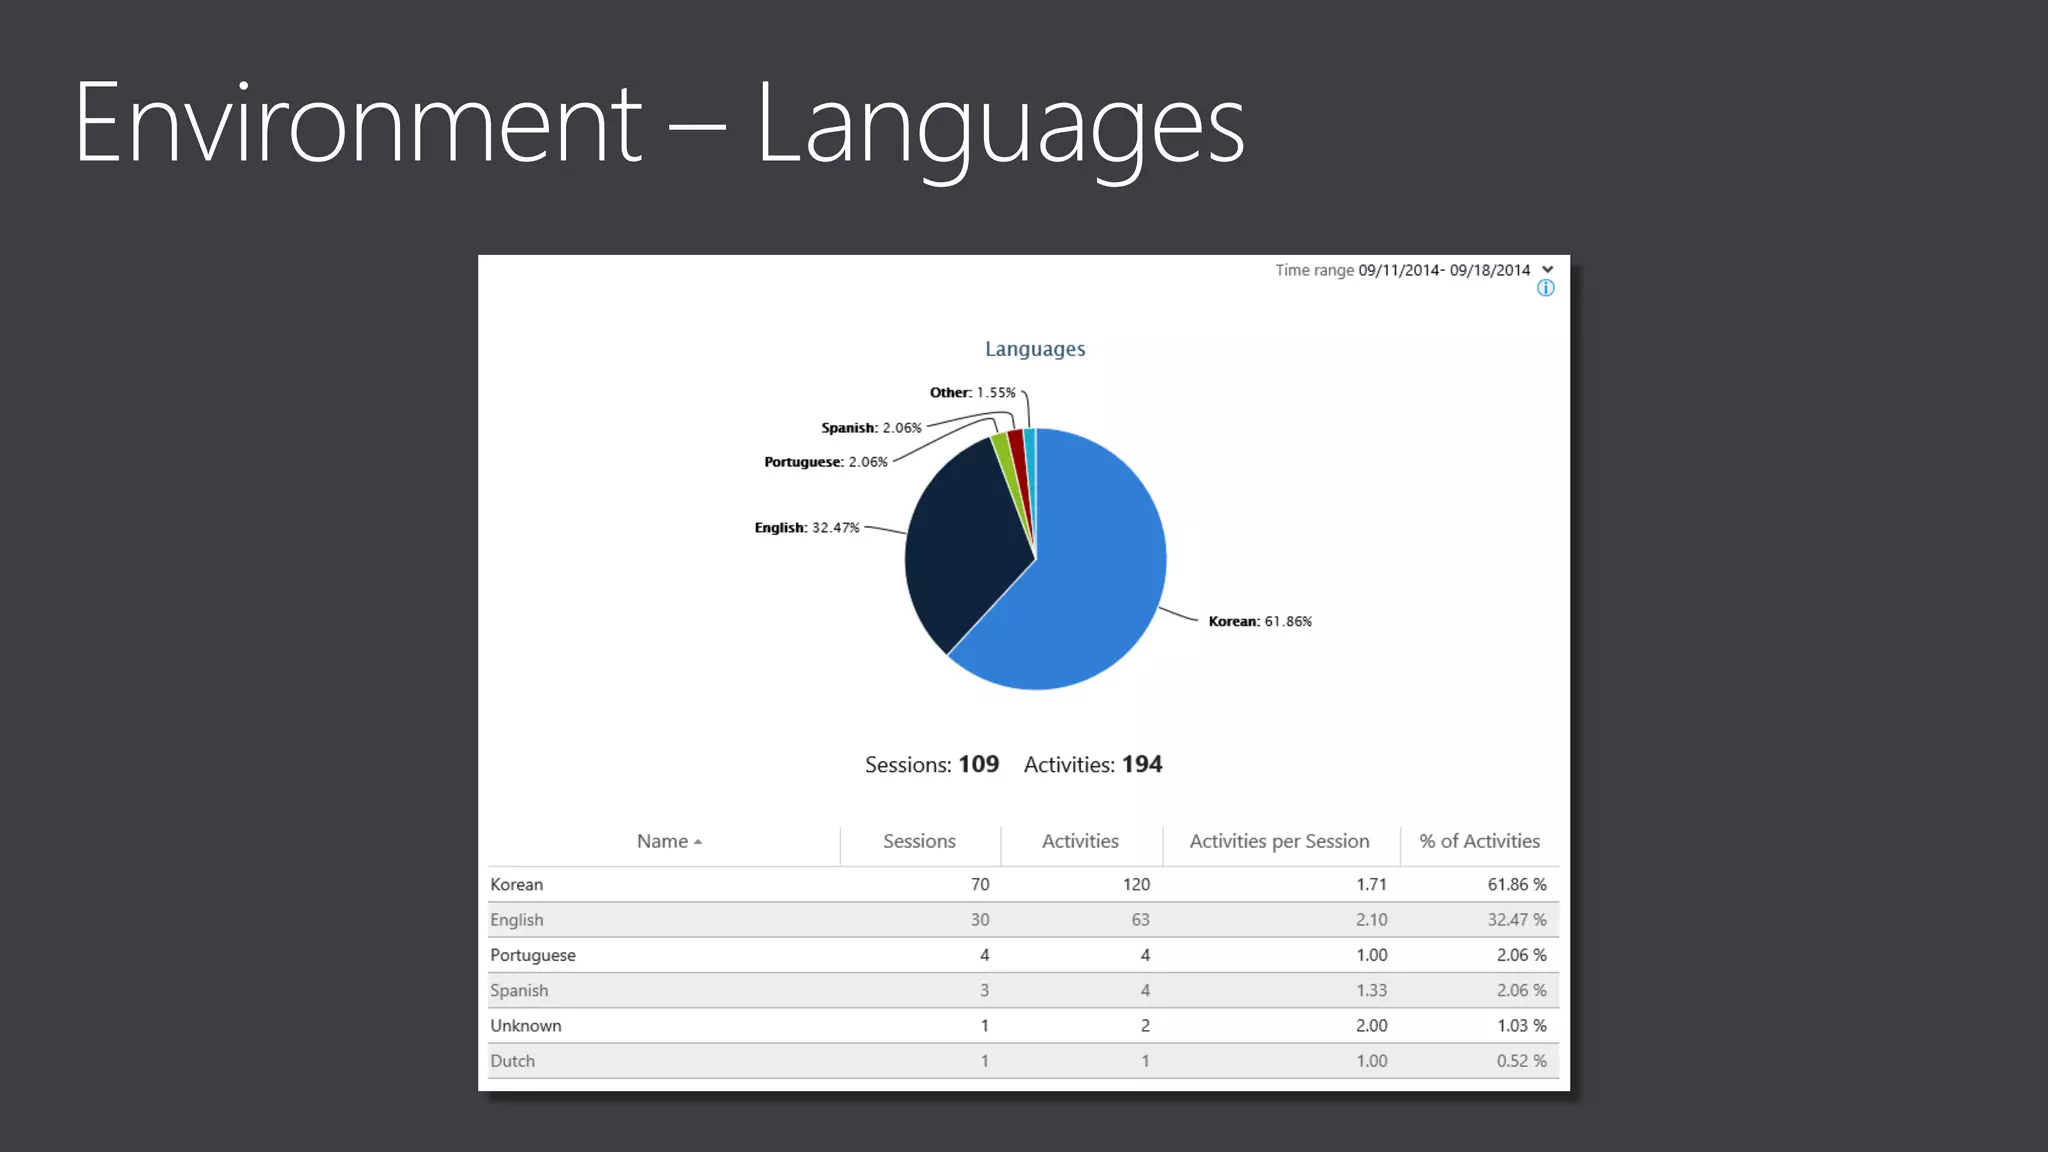The image size is (2048, 1152).
Task: Select the 'Unknown' table row name
Action: tap(525, 1025)
